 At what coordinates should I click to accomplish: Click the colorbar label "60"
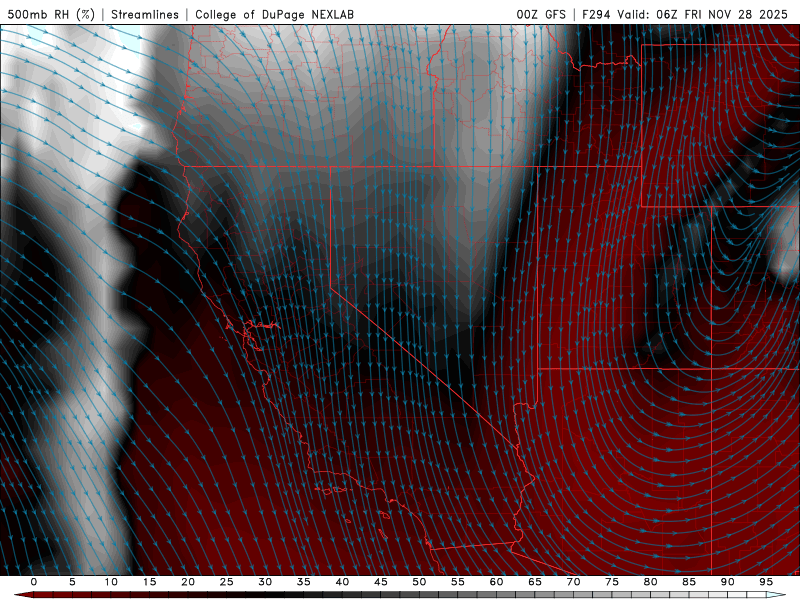tap(496, 582)
